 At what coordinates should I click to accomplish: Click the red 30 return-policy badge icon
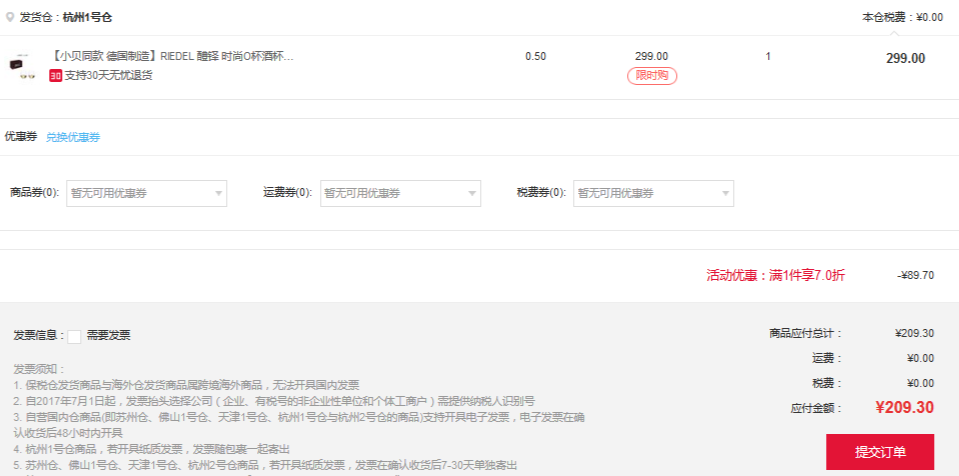(x=56, y=75)
